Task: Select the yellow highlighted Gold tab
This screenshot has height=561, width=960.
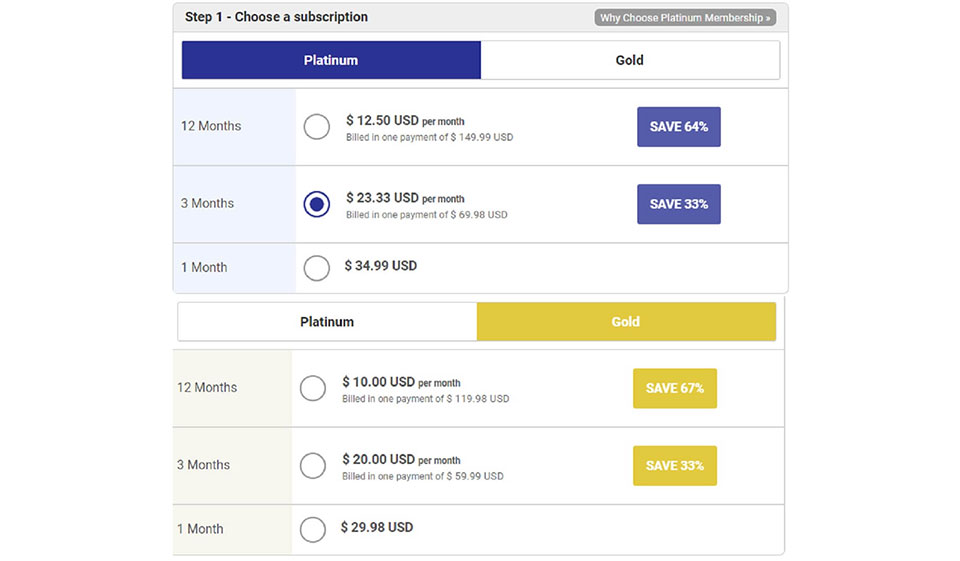Action: point(626,322)
